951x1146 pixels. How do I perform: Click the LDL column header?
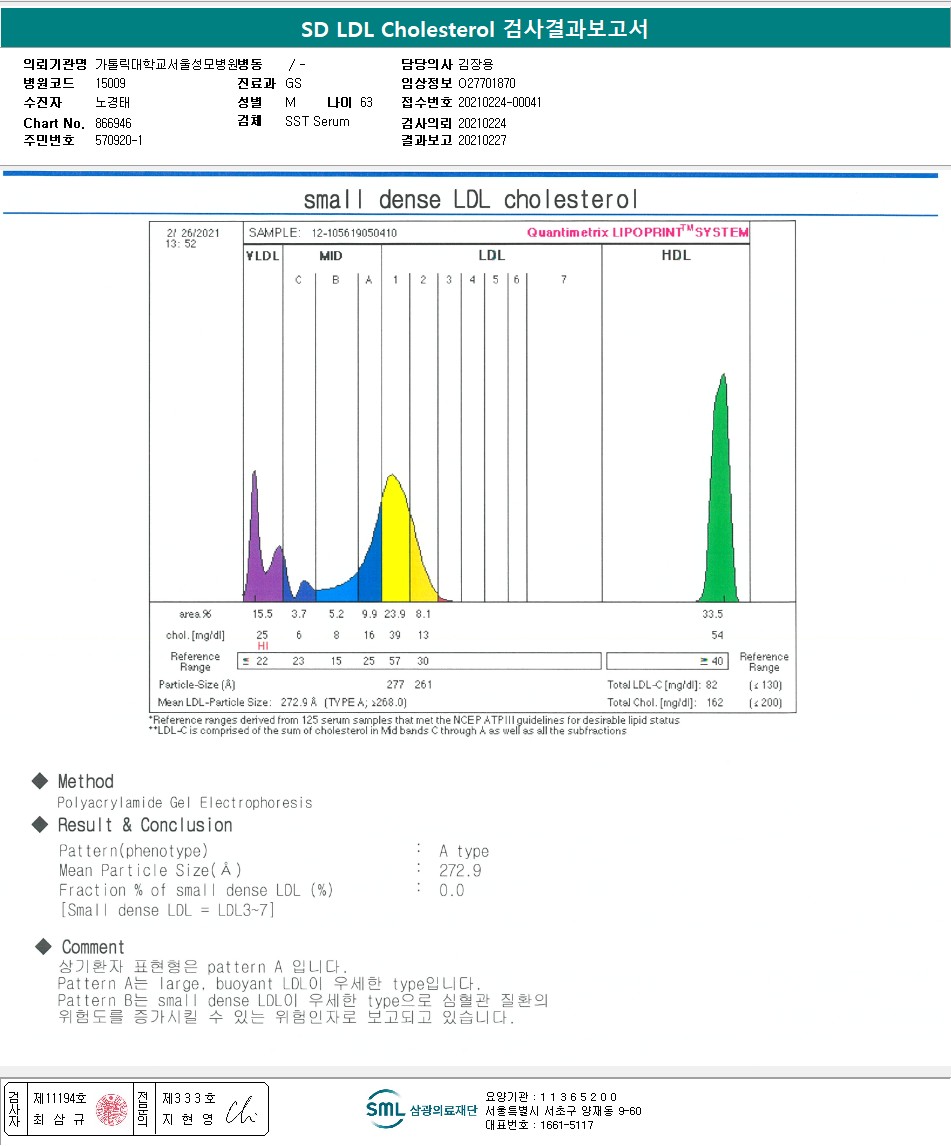click(491, 255)
